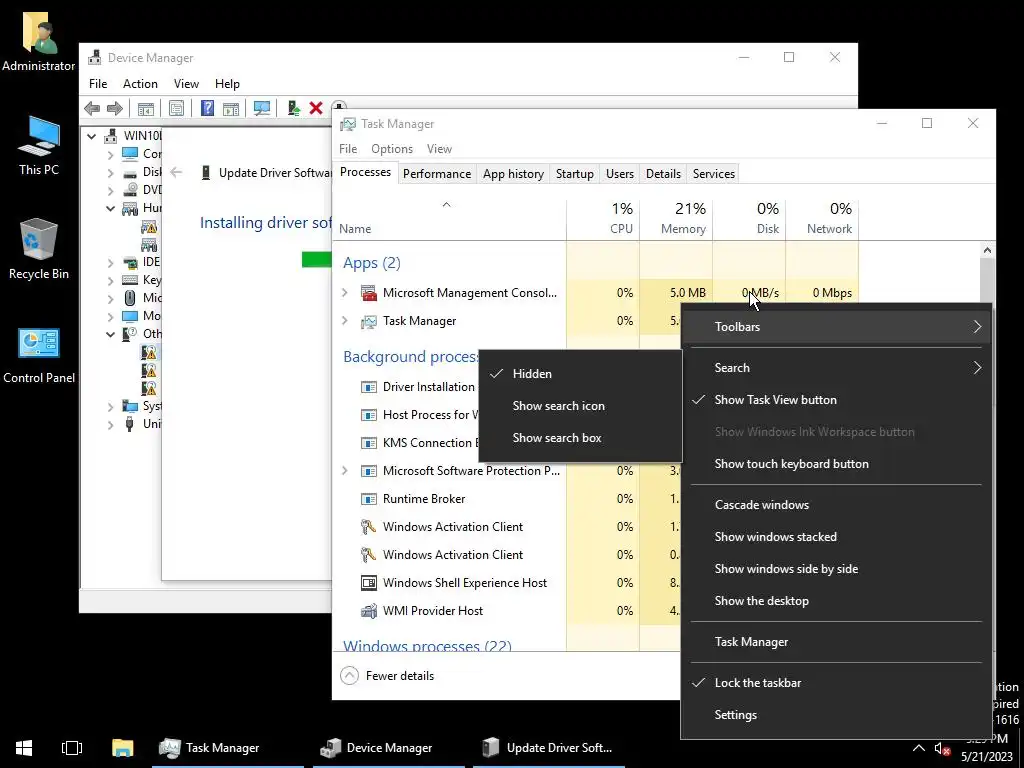Expand Microsoft Management Console process row

click(345, 293)
